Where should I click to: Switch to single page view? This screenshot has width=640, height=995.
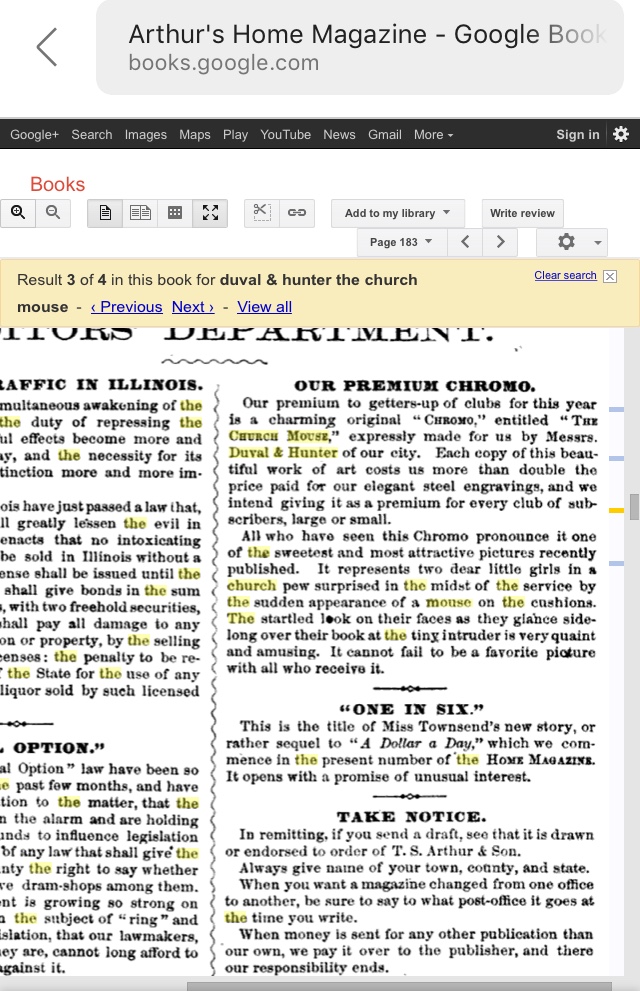click(105, 213)
